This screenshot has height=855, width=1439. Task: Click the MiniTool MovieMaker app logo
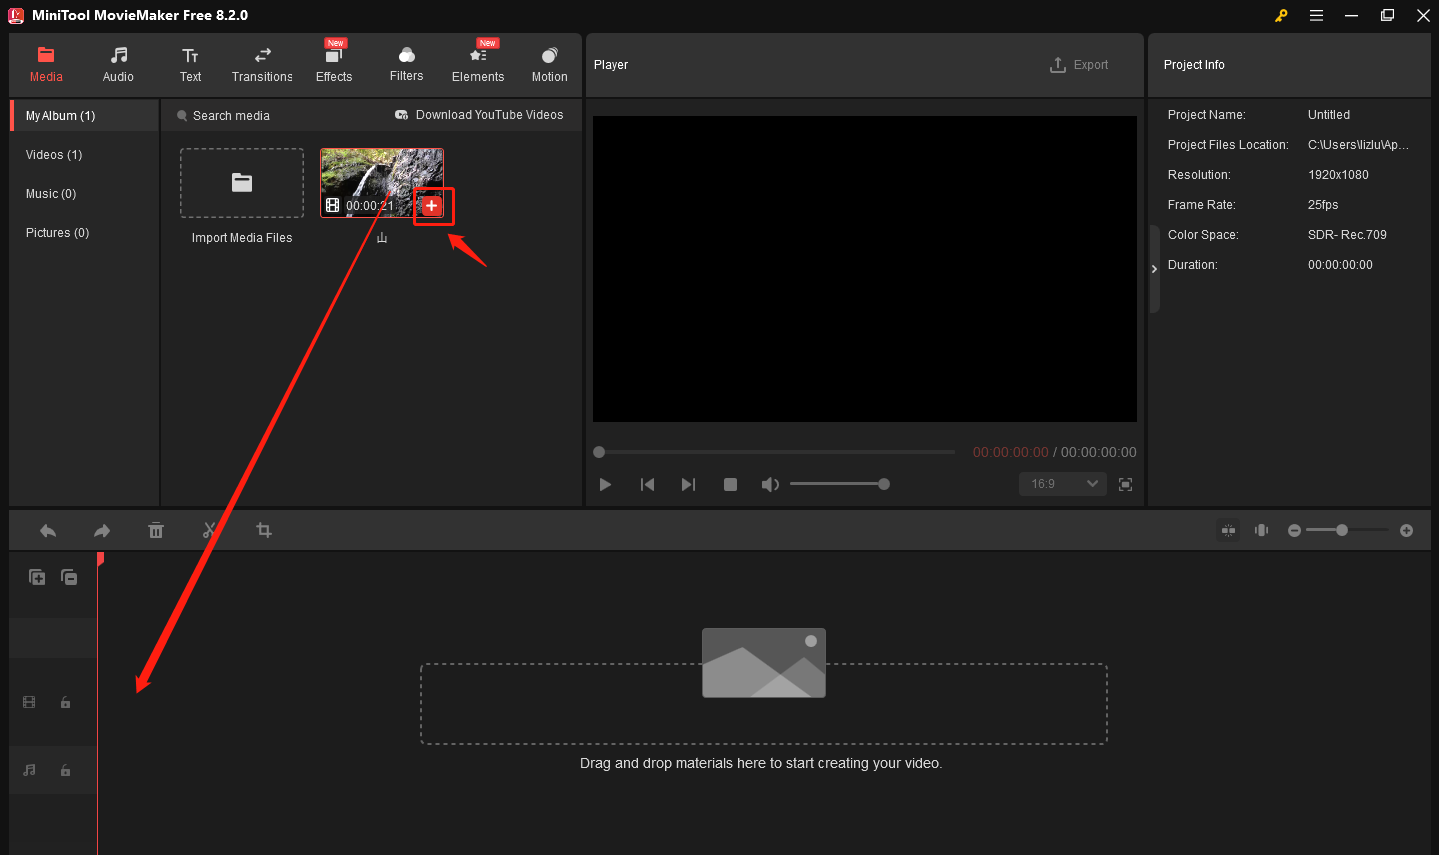(16, 15)
